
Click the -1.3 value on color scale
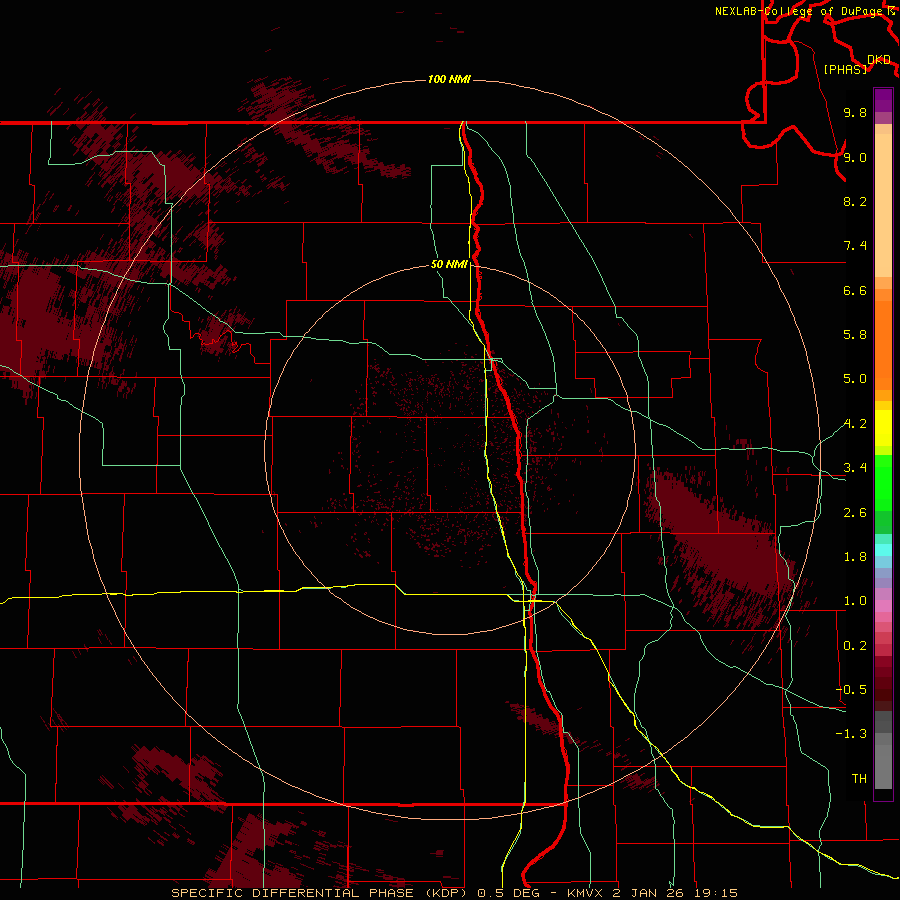click(x=851, y=734)
